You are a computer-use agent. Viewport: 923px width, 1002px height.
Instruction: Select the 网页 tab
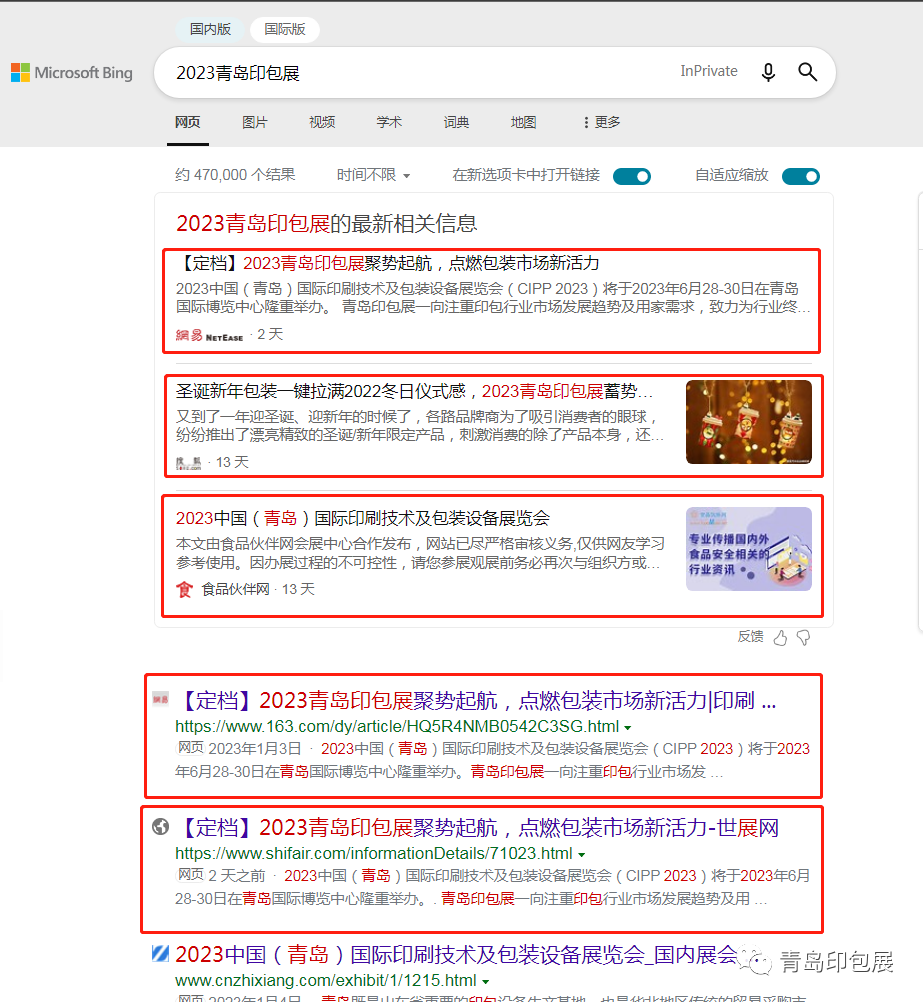(x=188, y=122)
